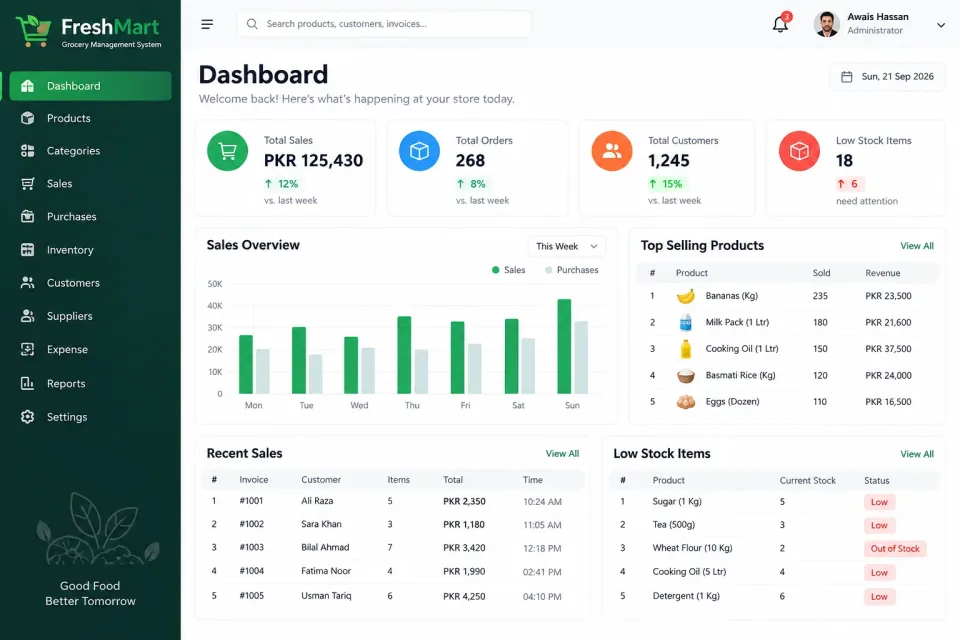Viewport: 960px width, 640px height.
Task: Open the Dashboard menu item
Action: tap(91, 86)
